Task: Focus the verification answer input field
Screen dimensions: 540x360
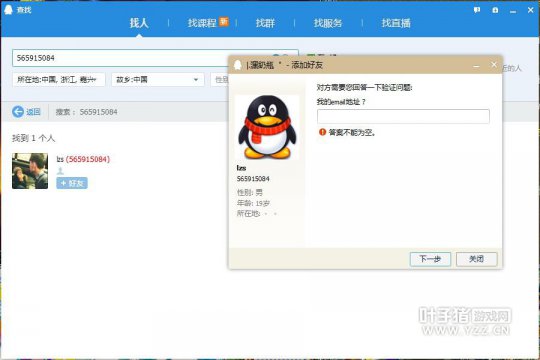Action: tap(403, 116)
